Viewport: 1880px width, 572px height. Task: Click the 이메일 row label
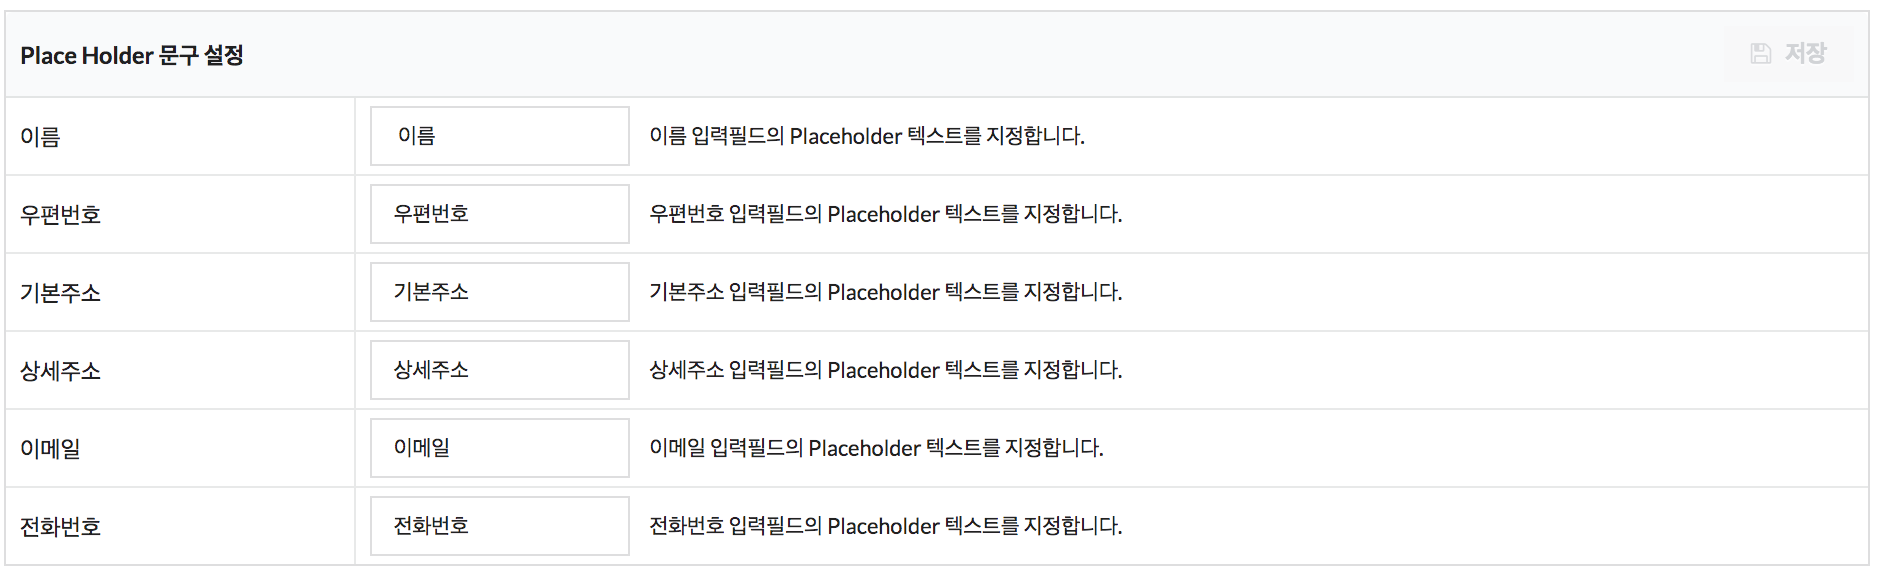pyautogui.click(x=50, y=449)
